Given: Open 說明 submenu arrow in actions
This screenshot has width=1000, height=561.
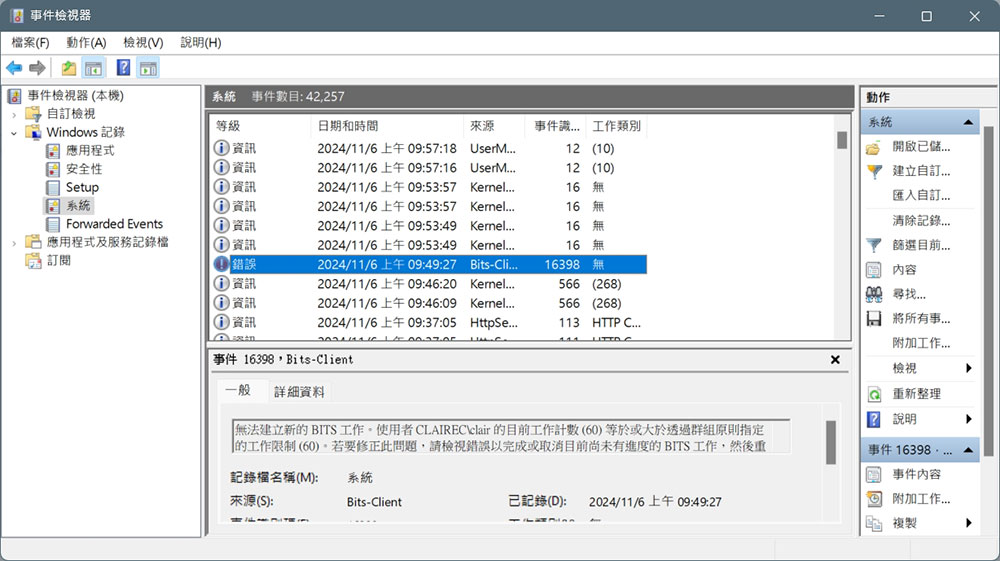Looking at the screenshot, I should 969,419.
